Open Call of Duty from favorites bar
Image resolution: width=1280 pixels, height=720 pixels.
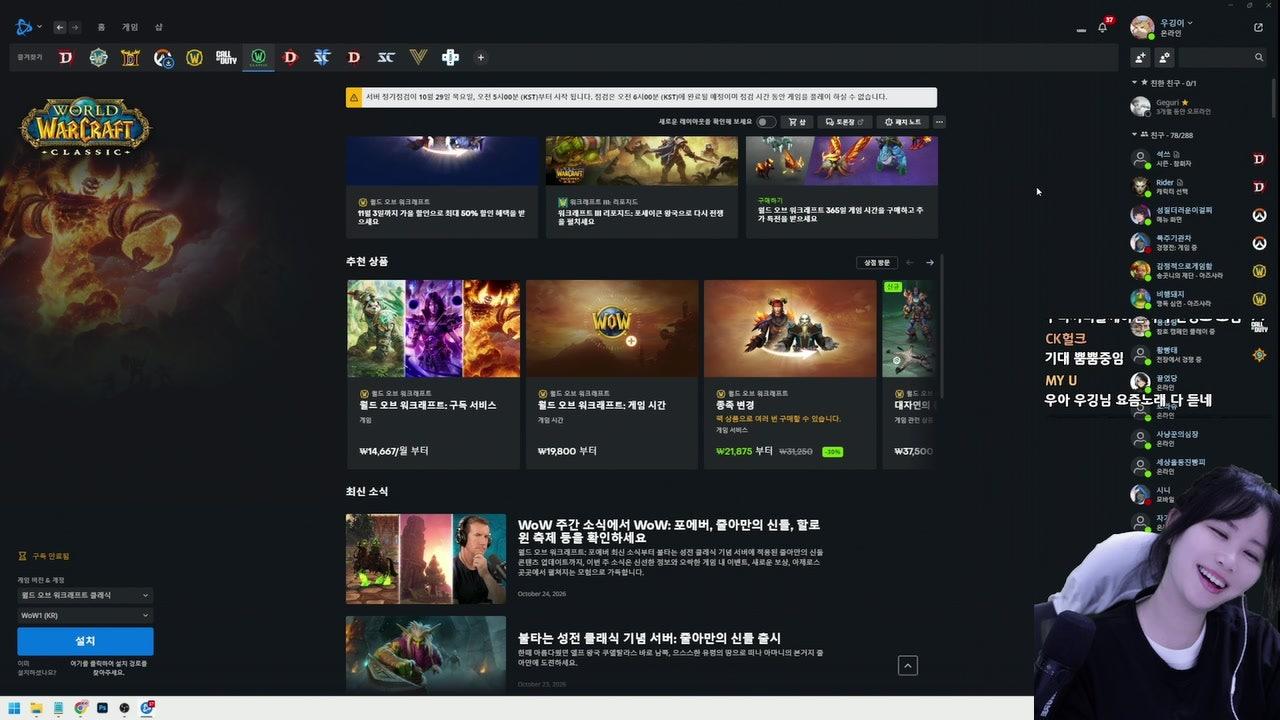226,57
